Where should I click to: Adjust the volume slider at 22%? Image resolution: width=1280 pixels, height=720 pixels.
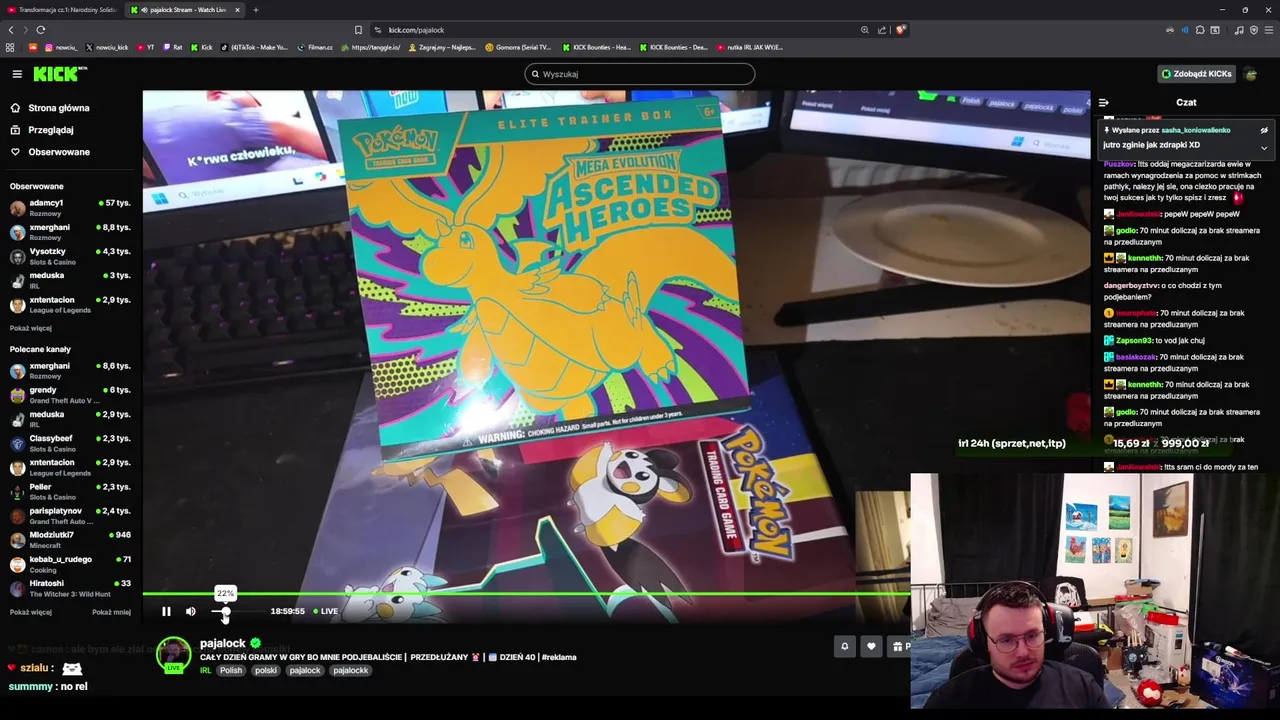pos(225,611)
